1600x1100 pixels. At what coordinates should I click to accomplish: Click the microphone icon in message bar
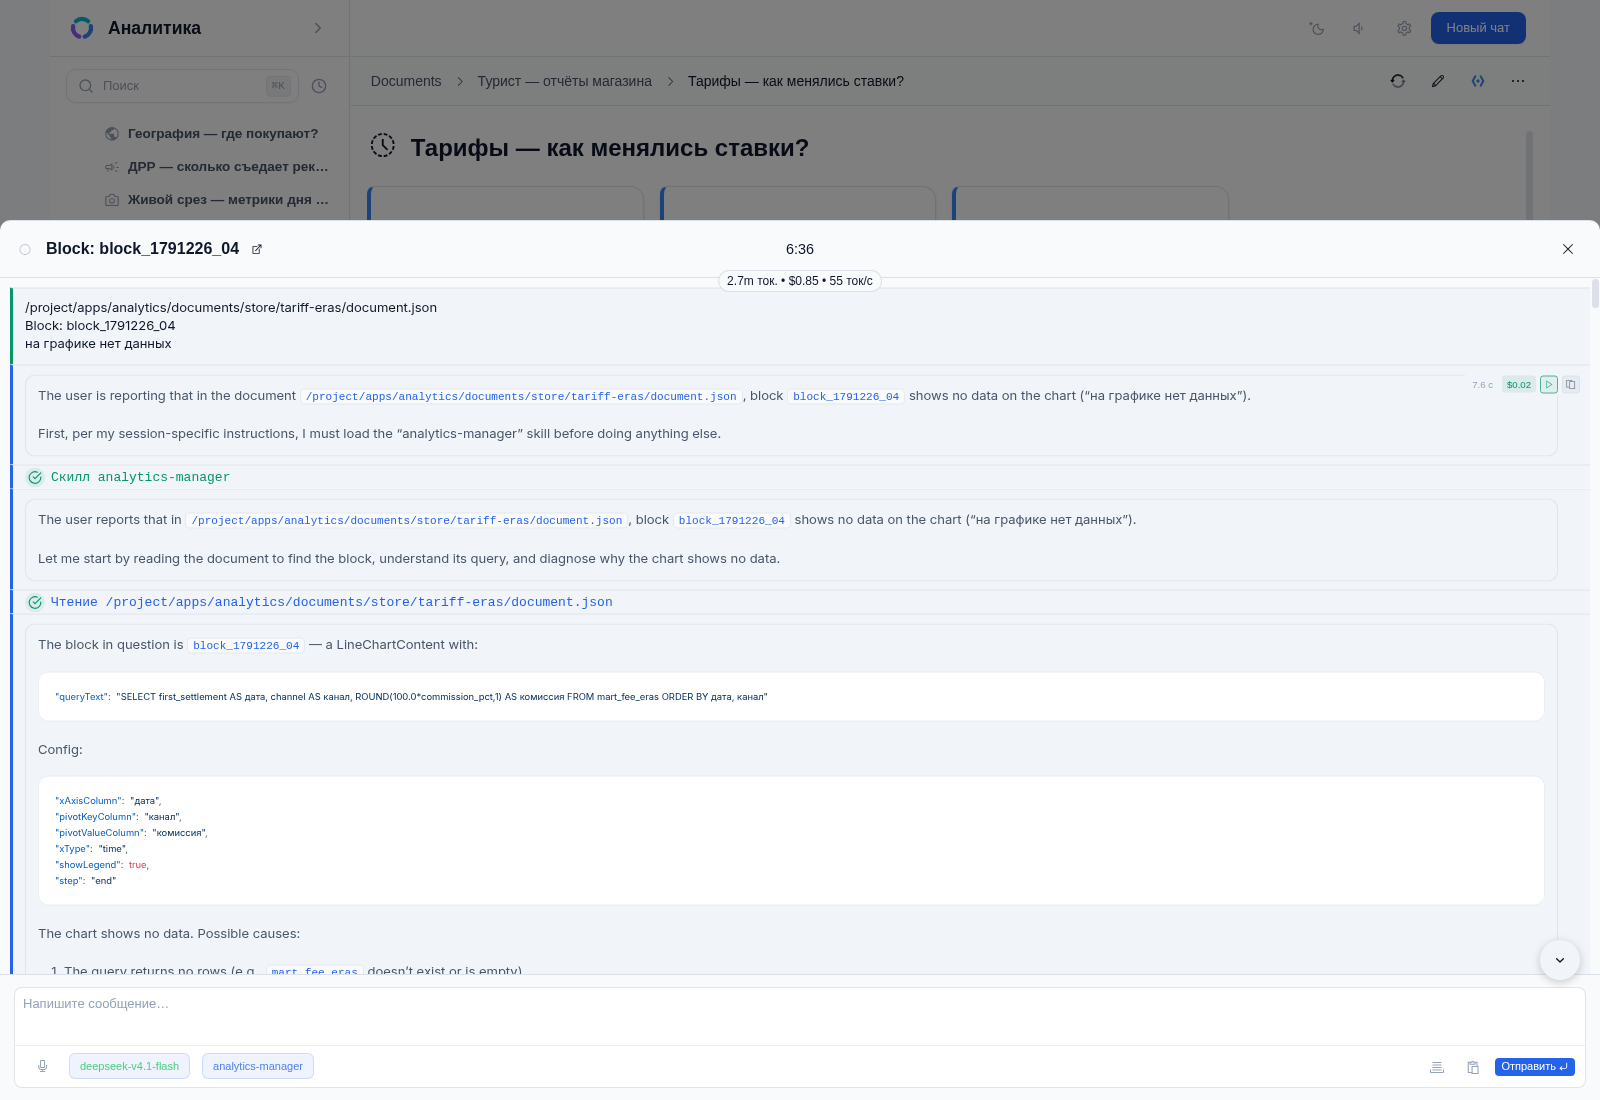(x=43, y=1066)
